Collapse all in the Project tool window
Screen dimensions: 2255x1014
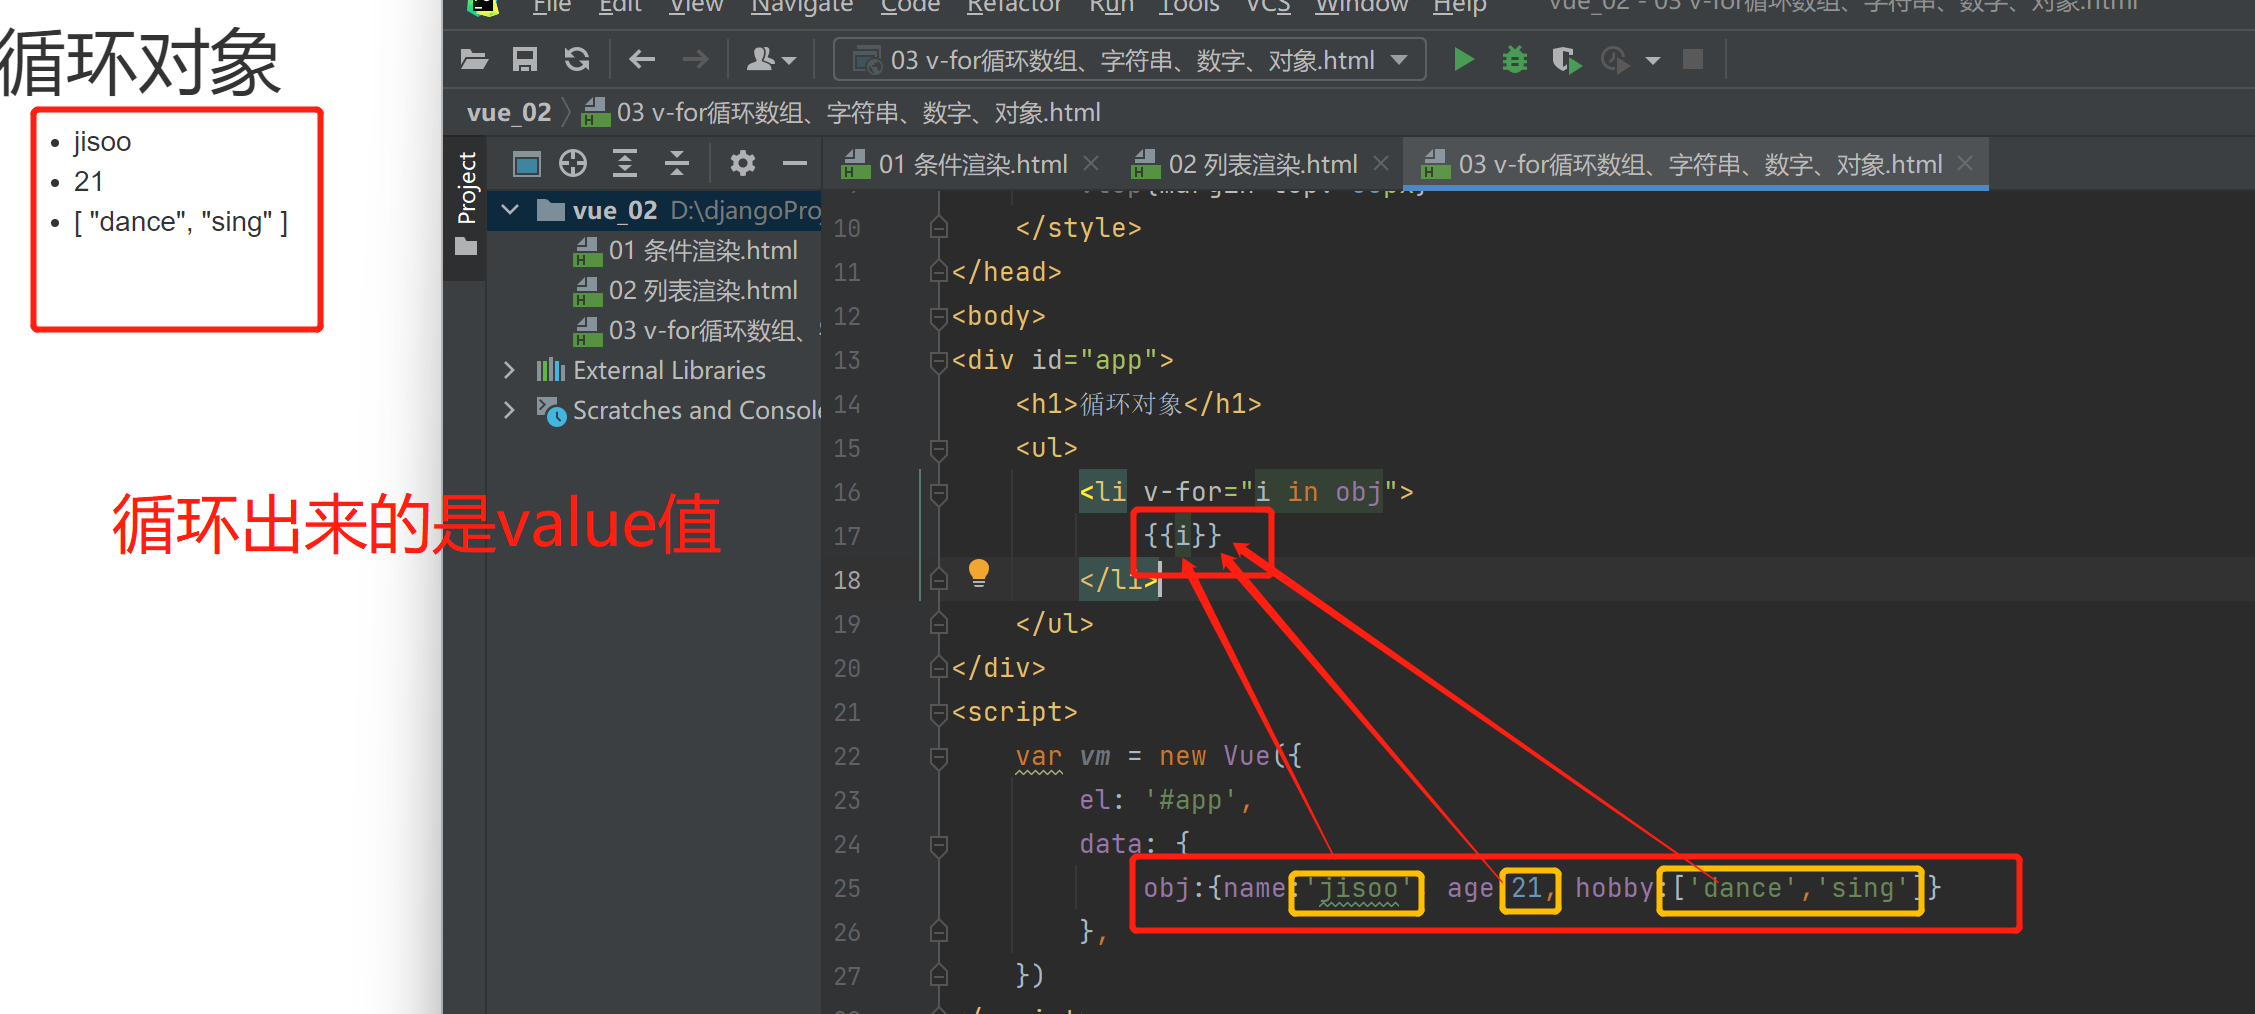coord(677,163)
